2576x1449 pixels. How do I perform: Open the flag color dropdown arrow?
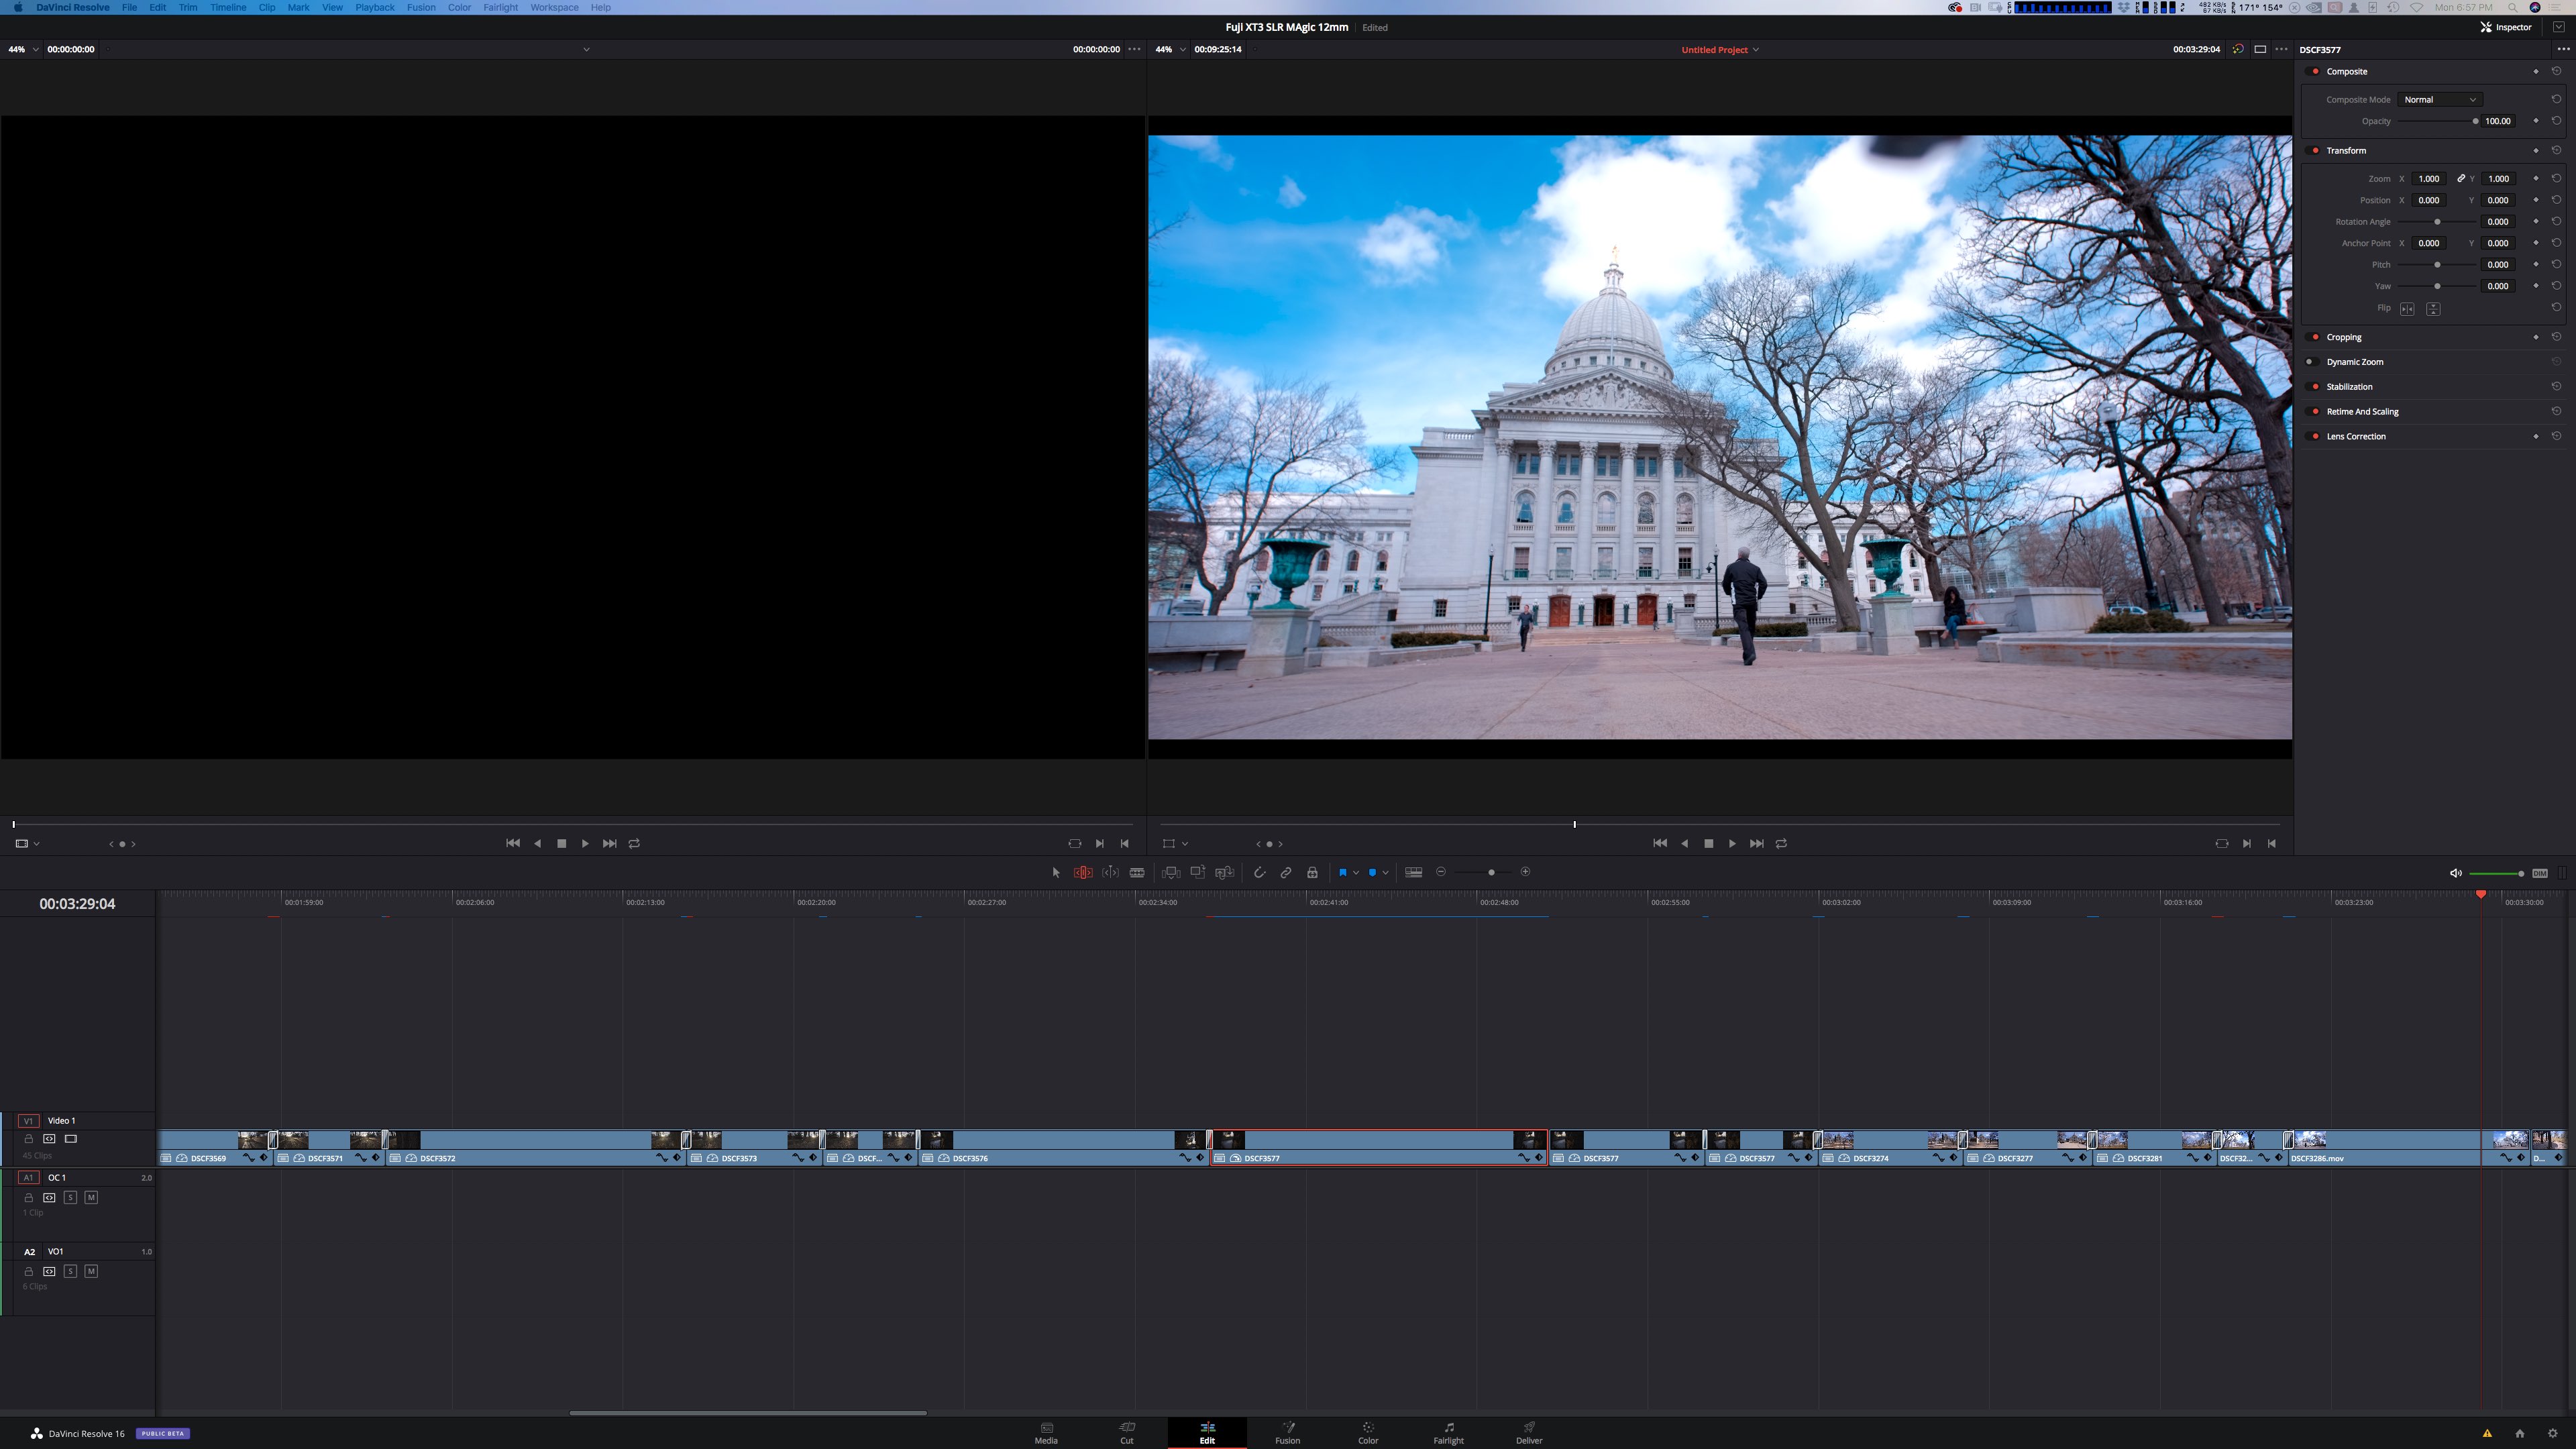[1356, 872]
